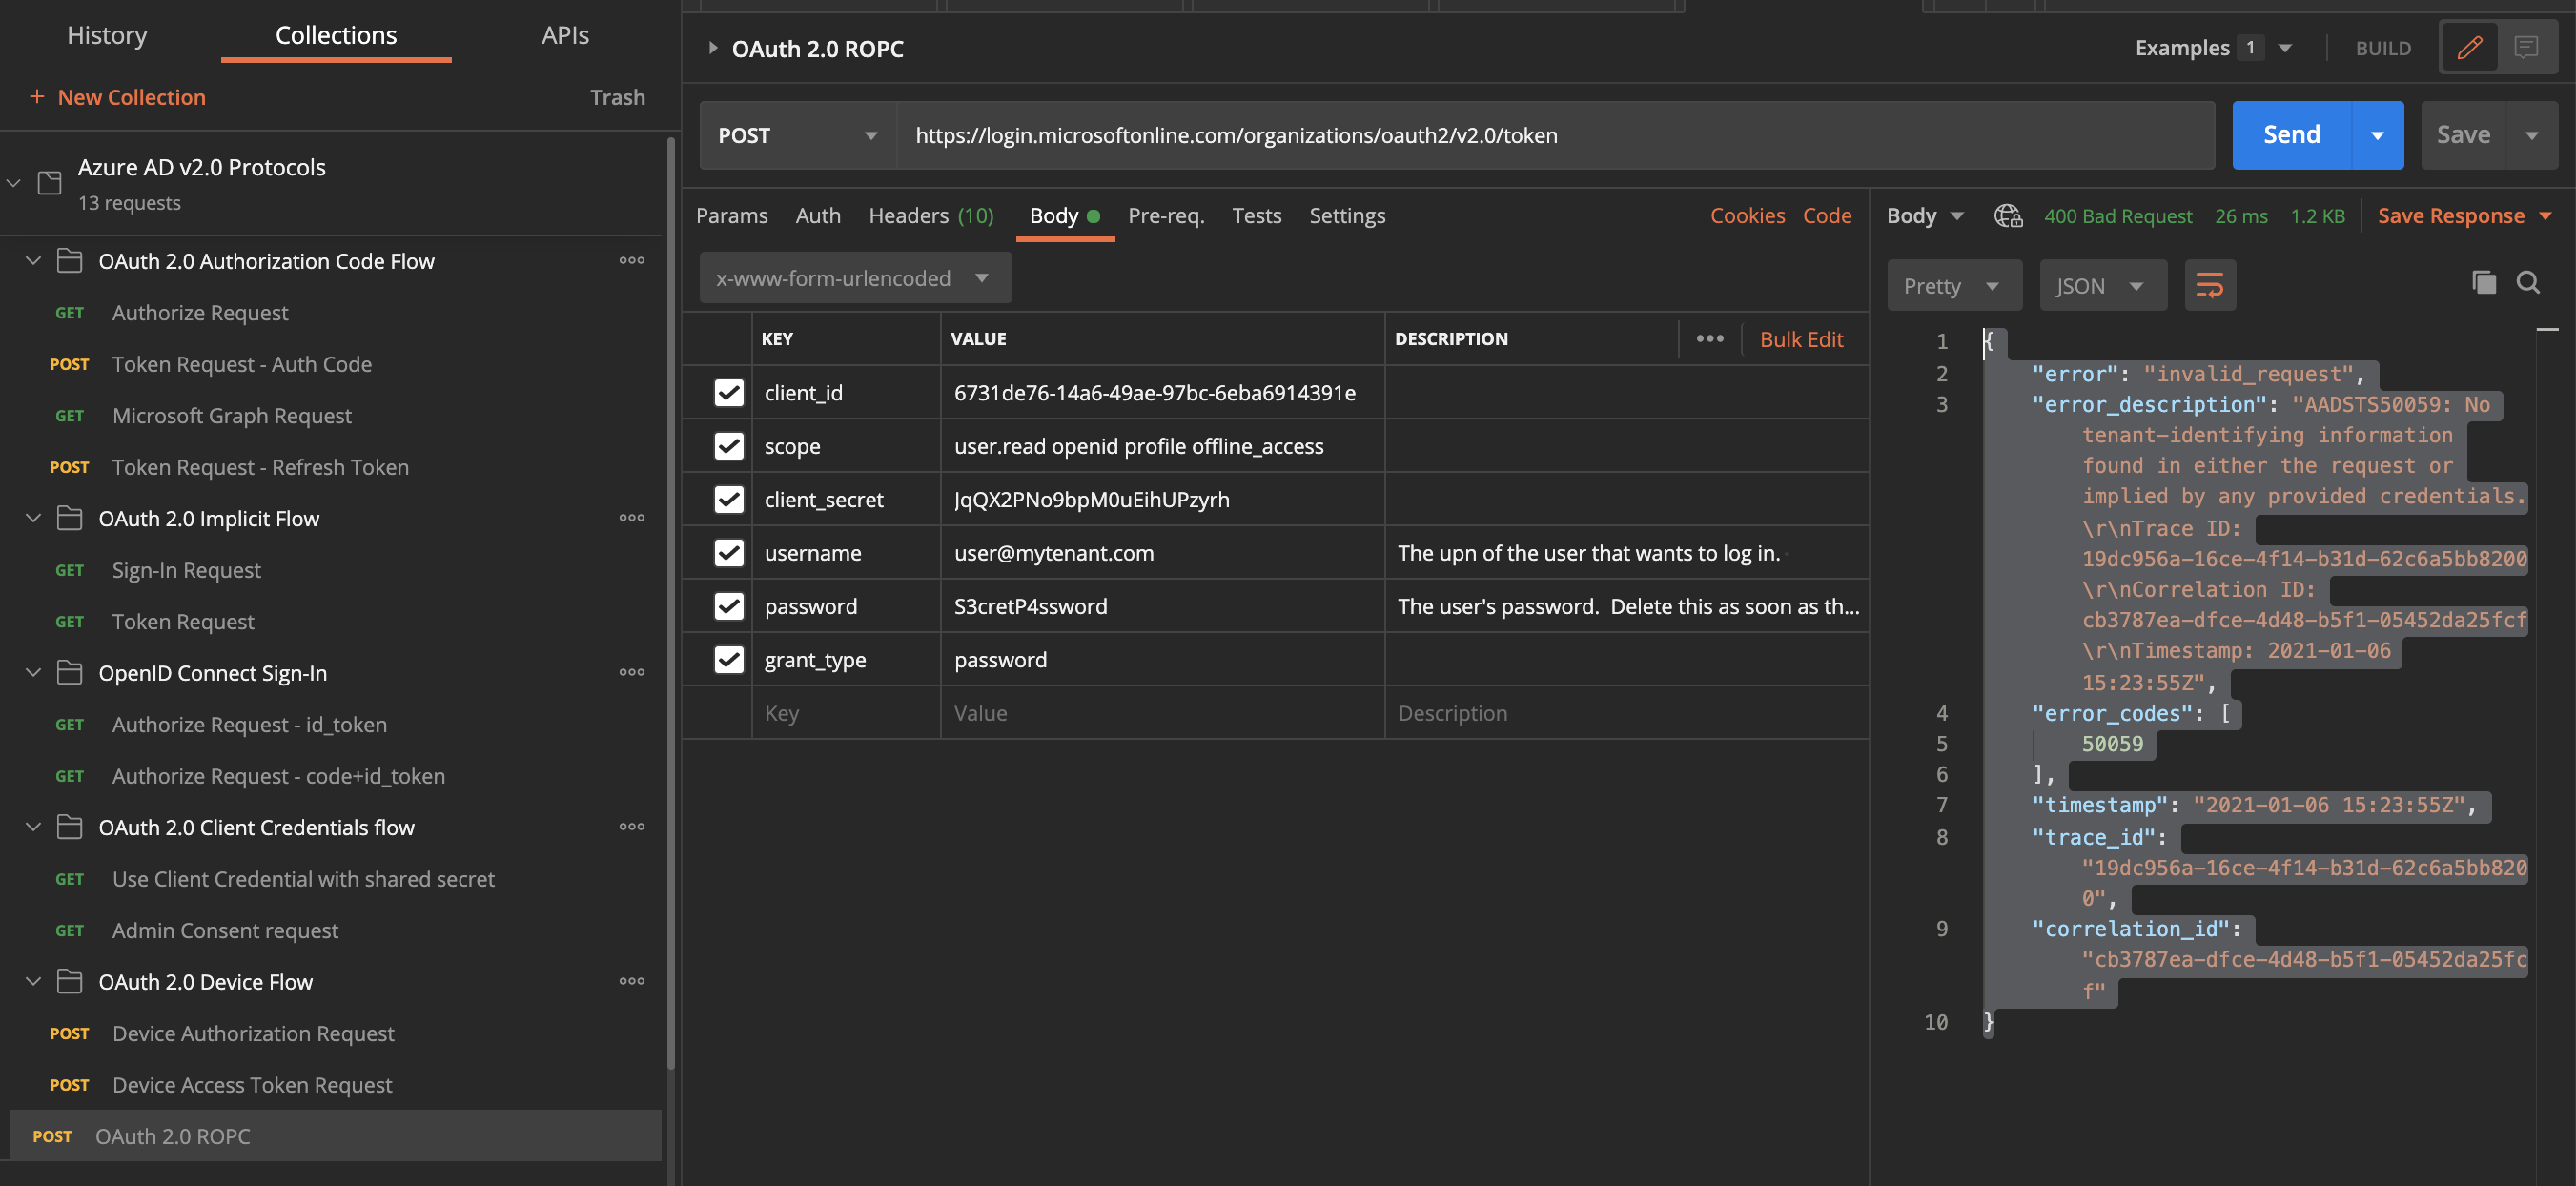The image size is (2576, 1186).
Task: Click the Bulk Edit link
Action: pyautogui.click(x=1800, y=339)
